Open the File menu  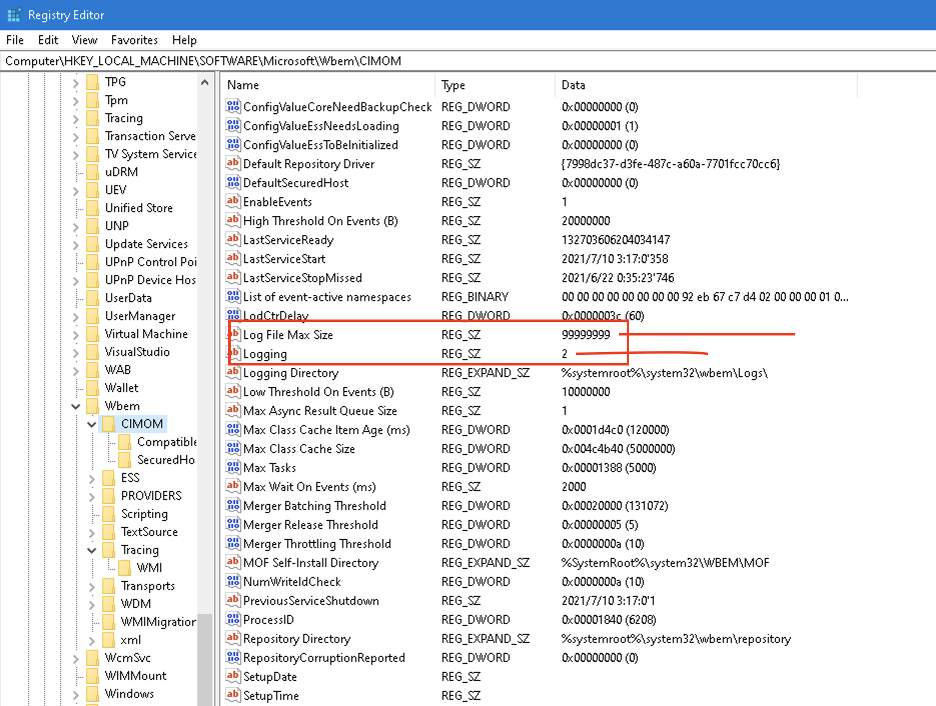coord(15,40)
